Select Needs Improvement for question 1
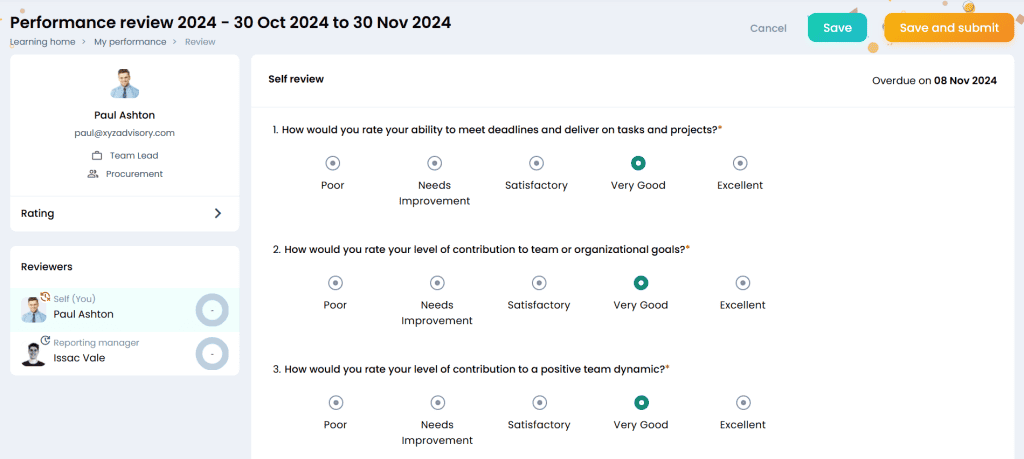Image resolution: width=1024 pixels, height=459 pixels. click(x=434, y=163)
